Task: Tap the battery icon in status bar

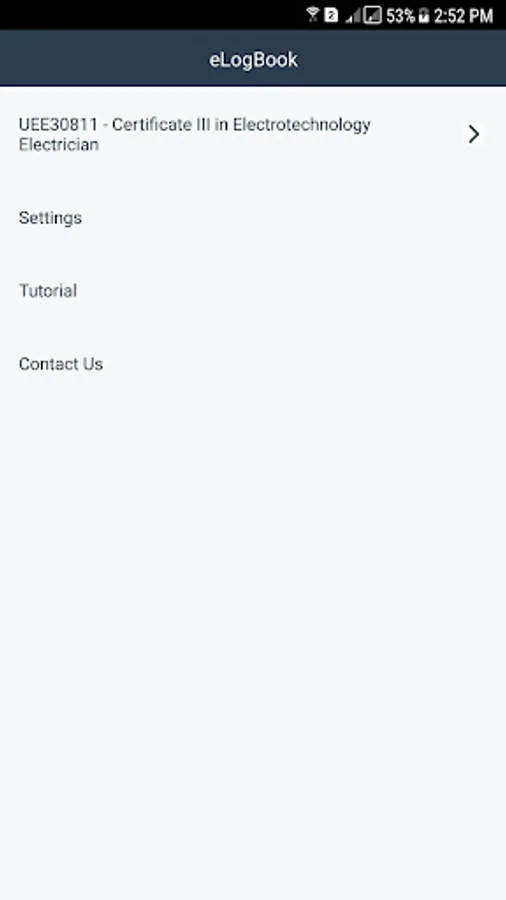Action: point(423,15)
